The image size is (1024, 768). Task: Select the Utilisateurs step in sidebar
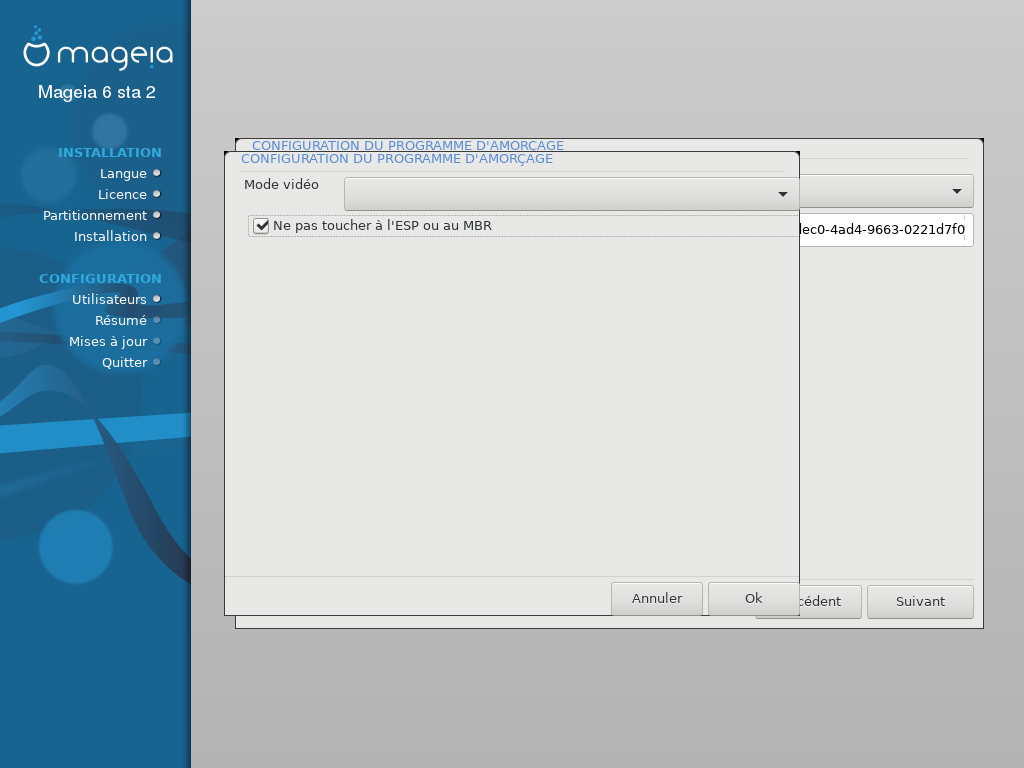tap(109, 300)
